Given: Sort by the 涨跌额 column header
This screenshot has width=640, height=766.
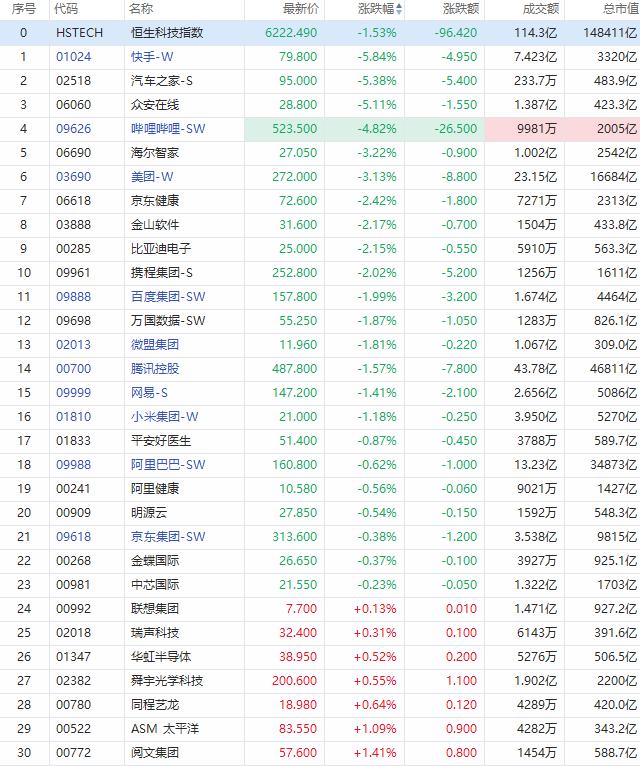Looking at the screenshot, I should [461, 9].
